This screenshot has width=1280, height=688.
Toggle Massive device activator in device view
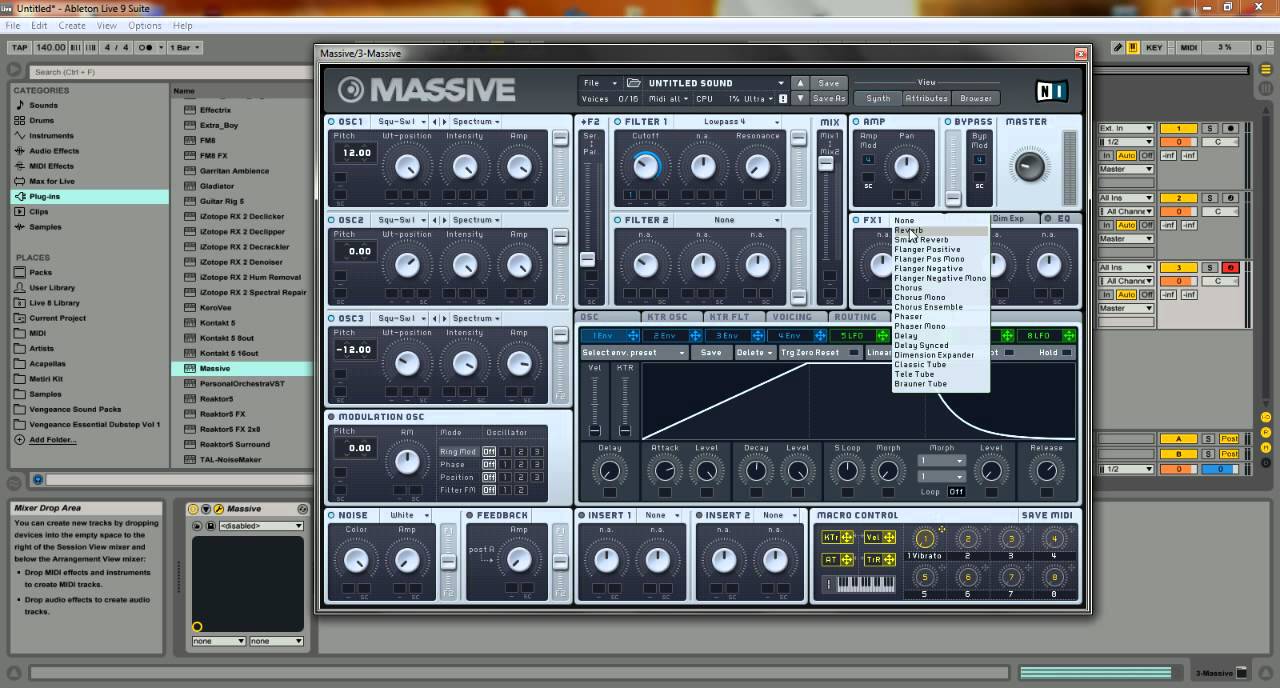click(x=194, y=509)
